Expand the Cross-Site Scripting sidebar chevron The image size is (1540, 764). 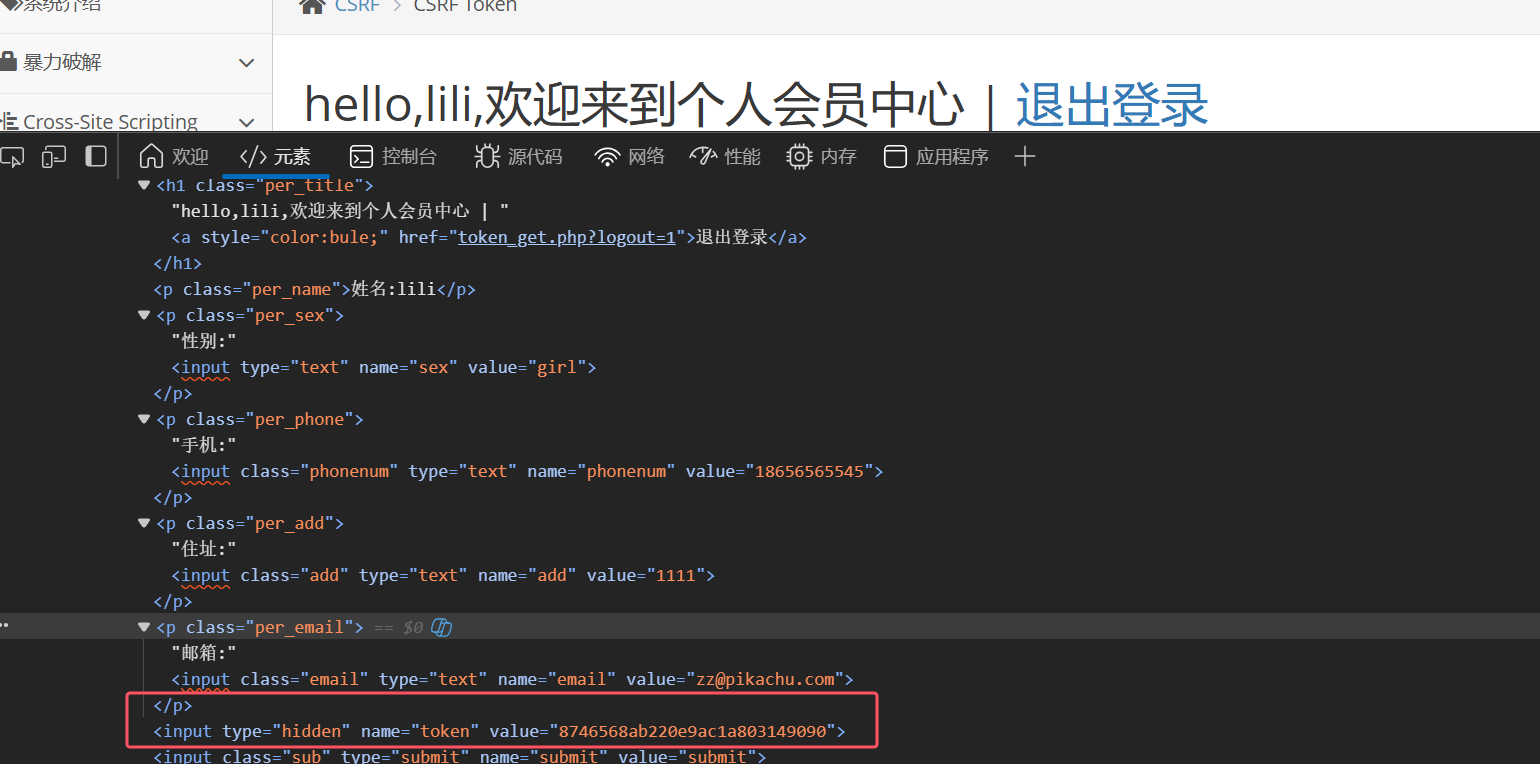(x=247, y=122)
